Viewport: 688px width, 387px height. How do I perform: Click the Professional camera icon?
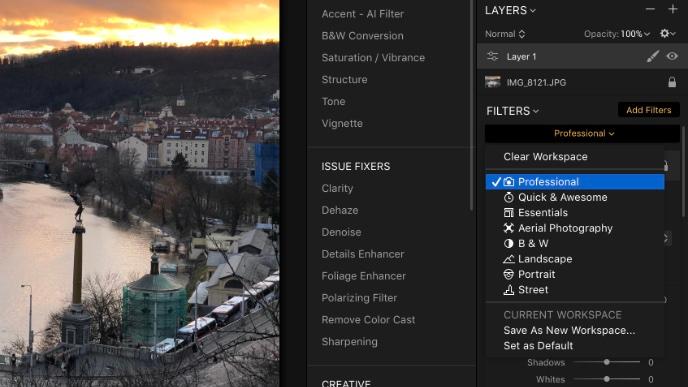509,182
